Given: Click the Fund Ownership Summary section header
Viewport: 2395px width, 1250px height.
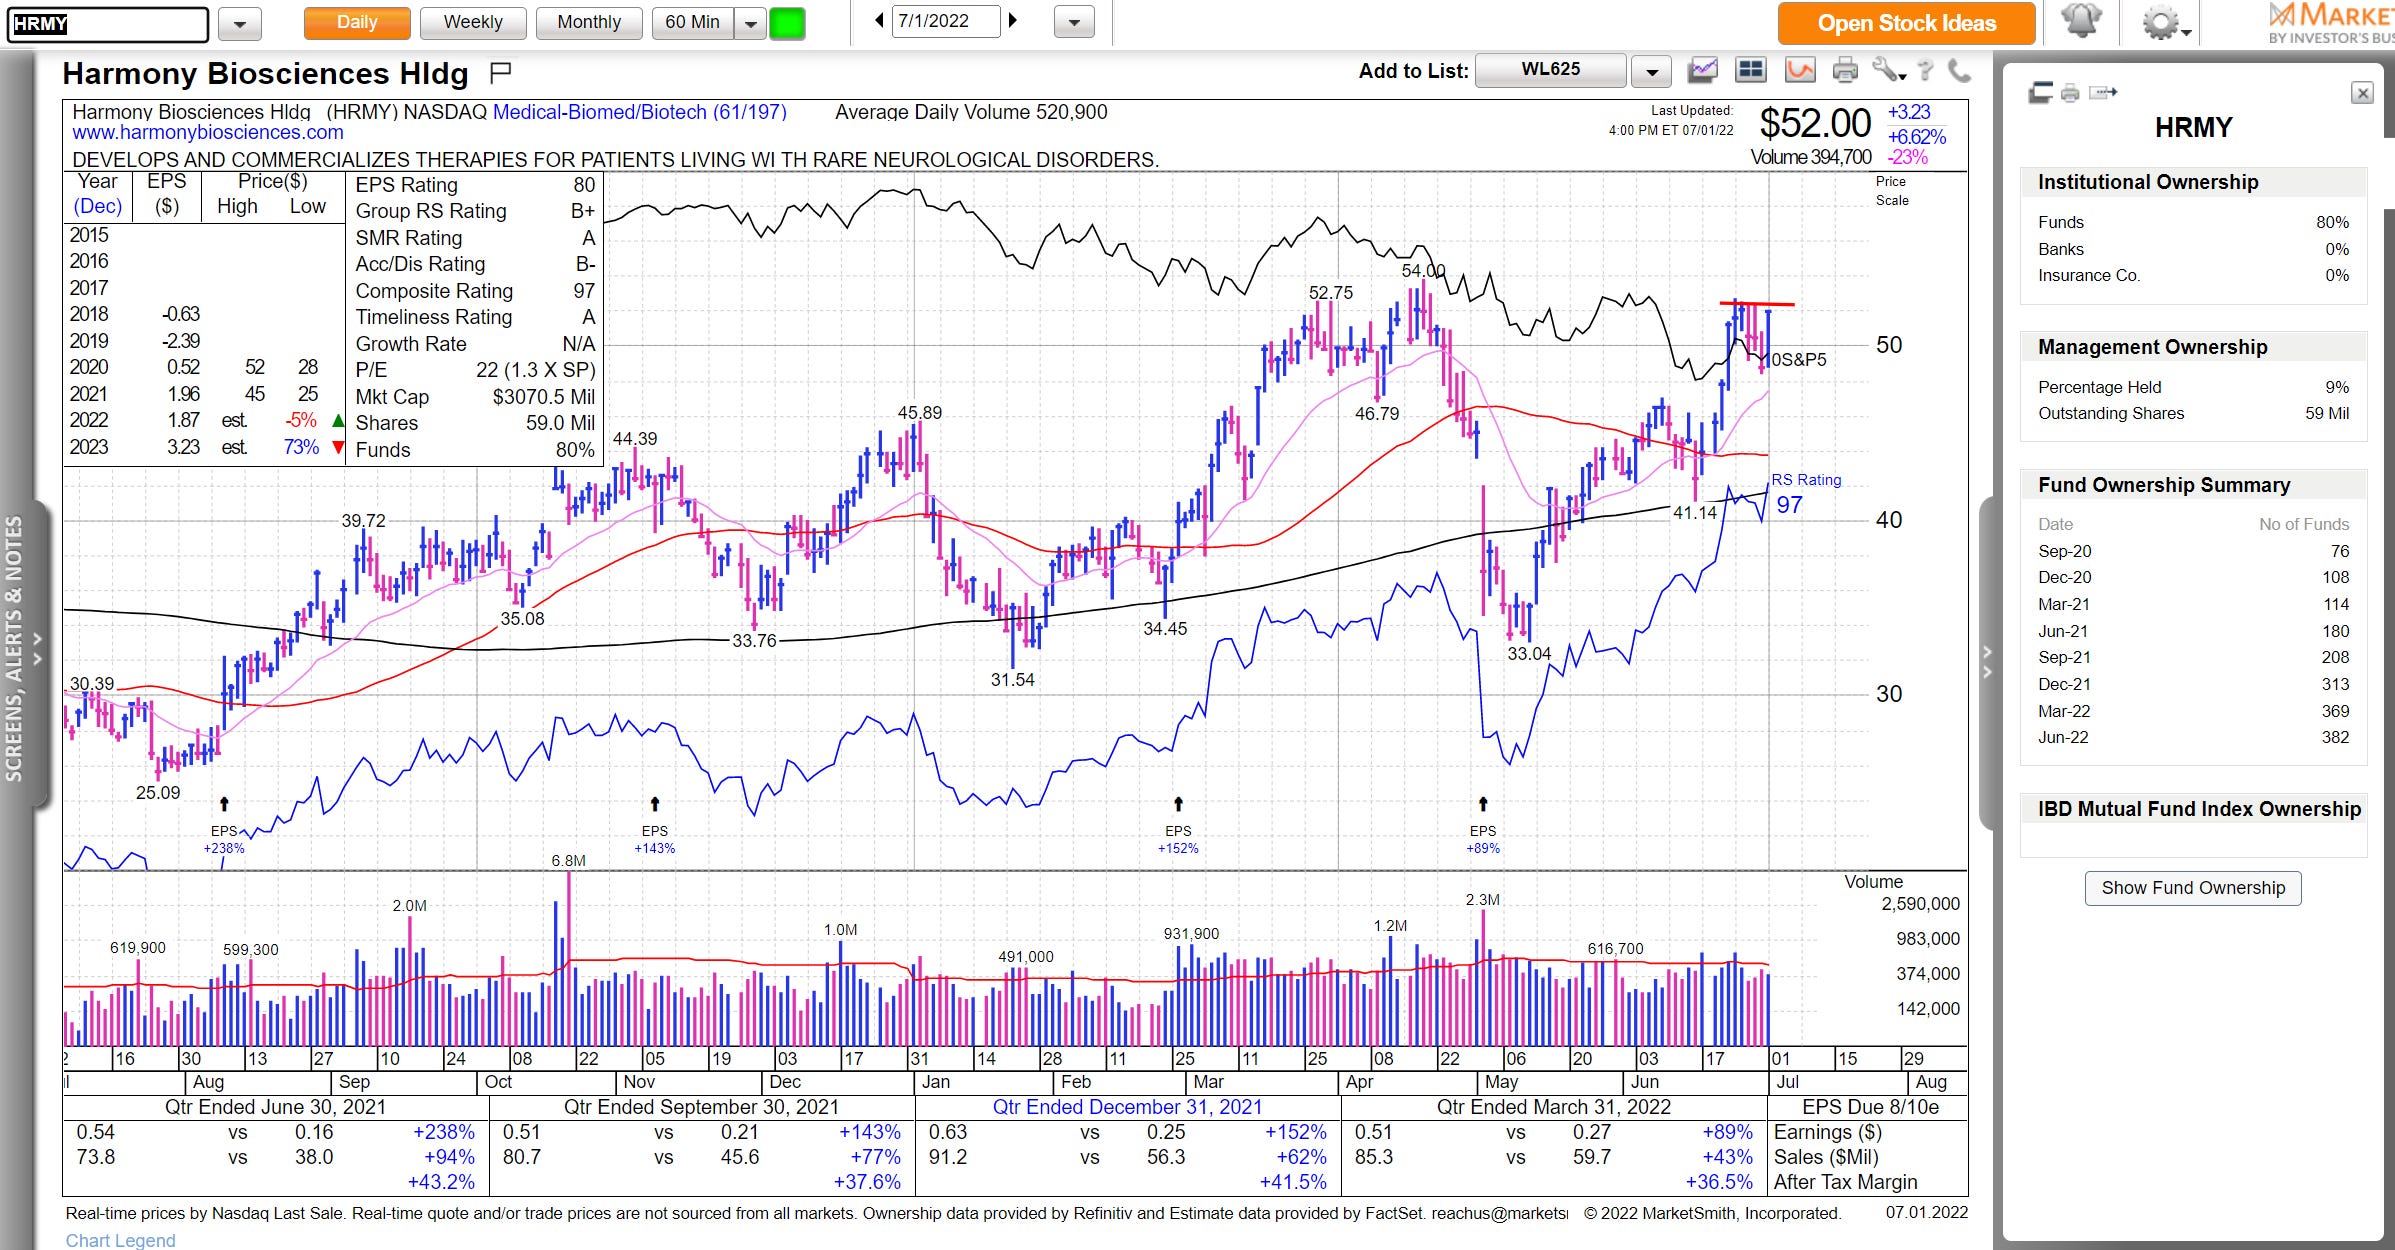Looking at the screenshot, I should [x=2193, y=485].
